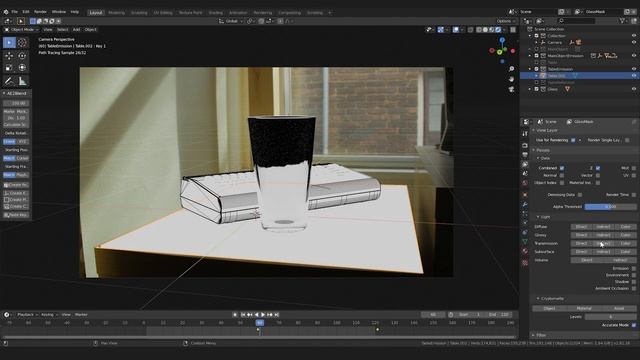Click the outliner filter funnel icon
This screenshot has height=360, width=640.
622,21
